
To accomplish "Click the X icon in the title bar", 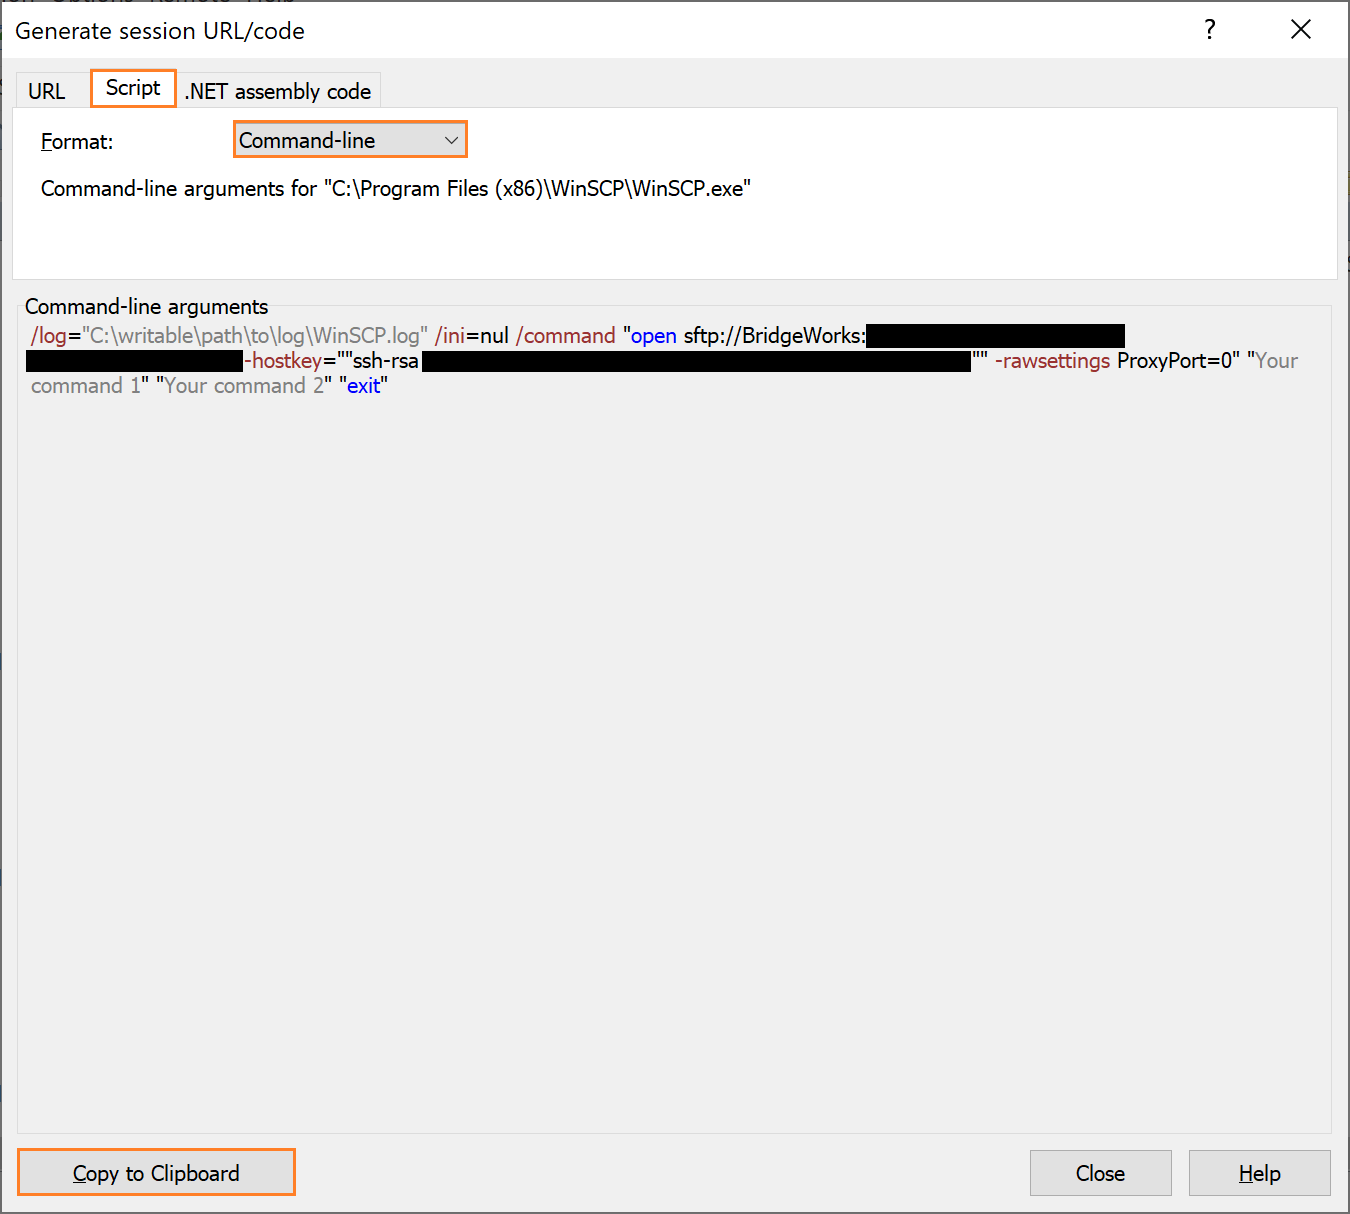I will [1301, 30].
